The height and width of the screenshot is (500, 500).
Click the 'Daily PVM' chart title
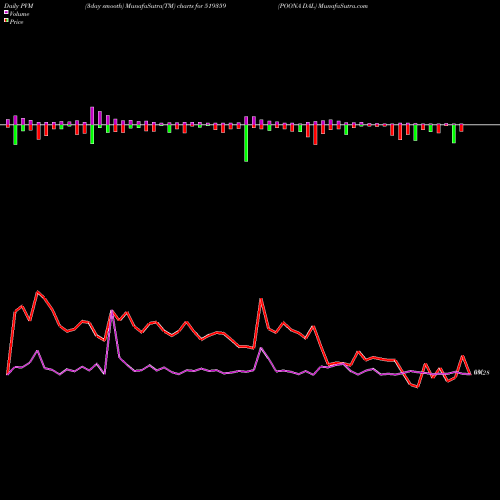coord(19,6)
